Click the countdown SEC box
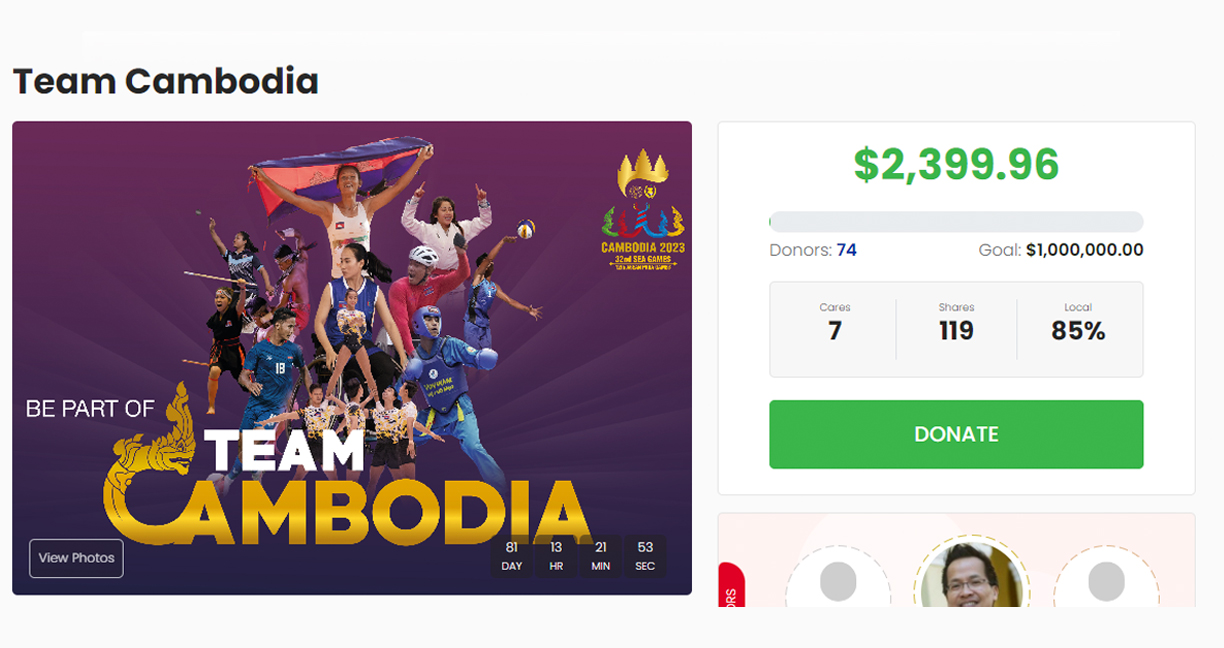This screenshot has height=648, width=1224. [645, 556]
